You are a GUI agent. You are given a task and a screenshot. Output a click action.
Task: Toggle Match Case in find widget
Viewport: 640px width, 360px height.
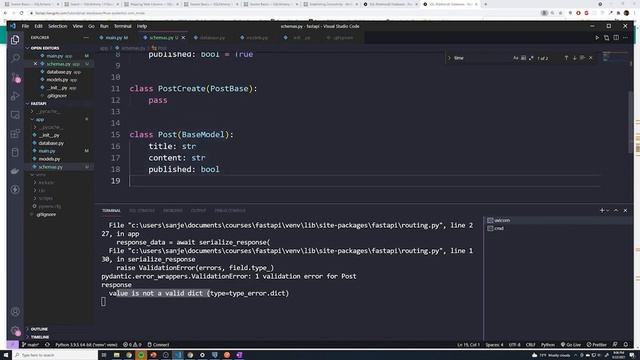pos(516,58)
